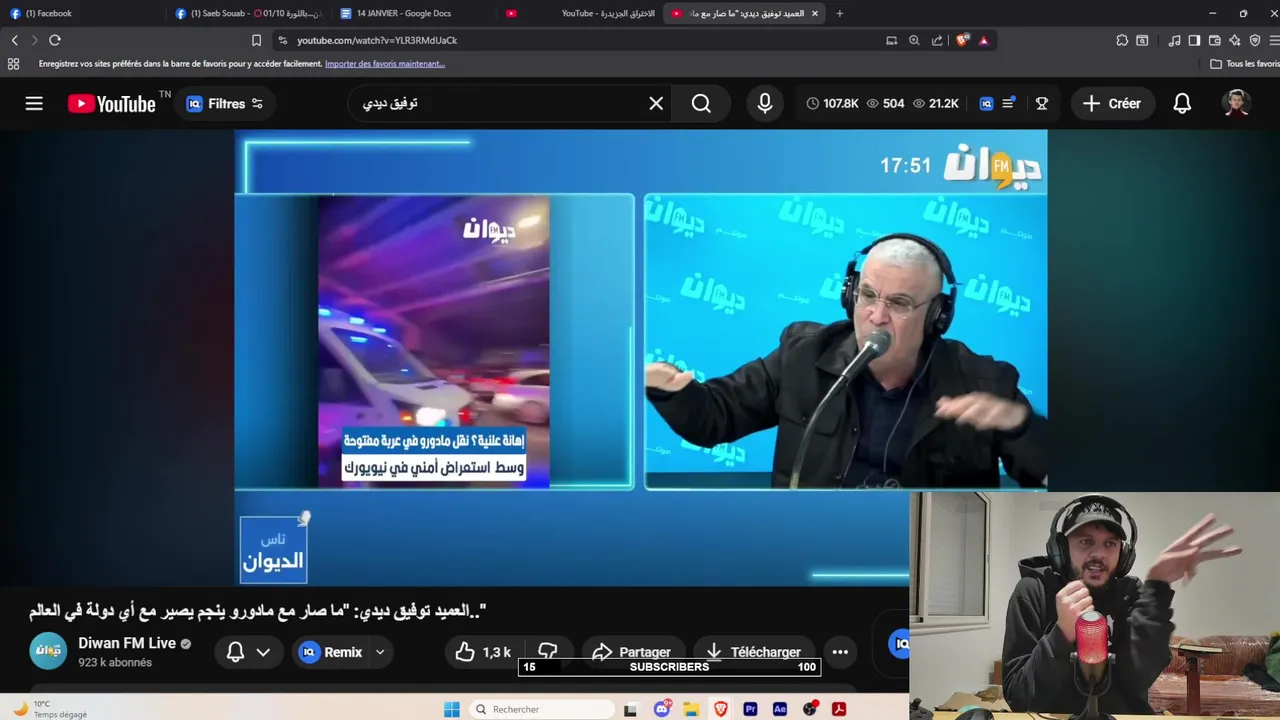Screen dimensions: 1280x720
Task: Click the Rechercher taskbar search box
Action: tap(541, 709)
